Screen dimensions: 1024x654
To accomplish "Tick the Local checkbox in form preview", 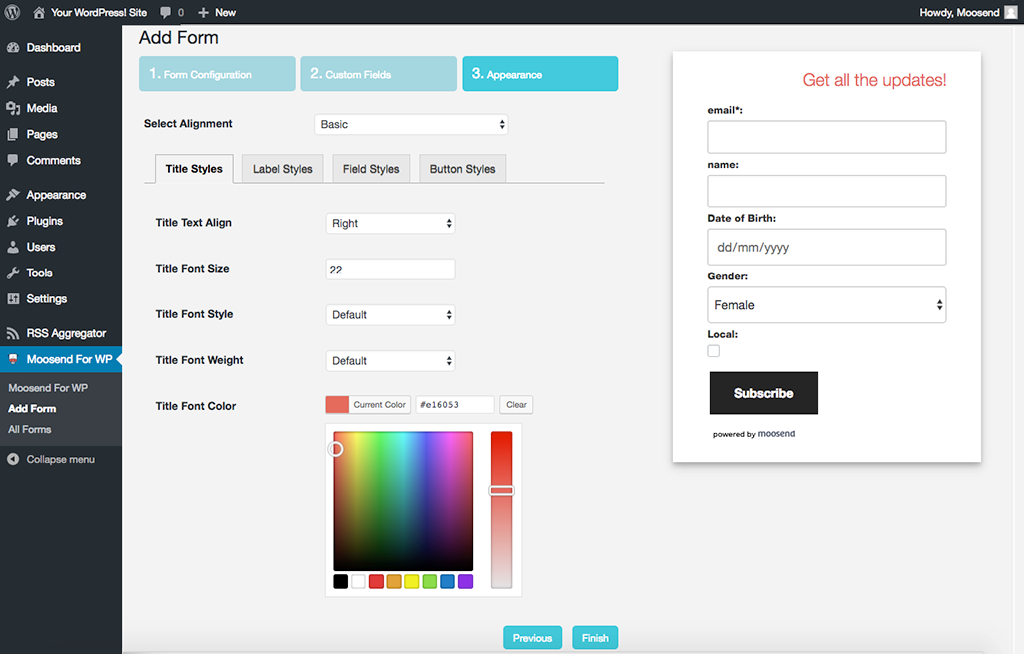I will click(x=714, y=351).
